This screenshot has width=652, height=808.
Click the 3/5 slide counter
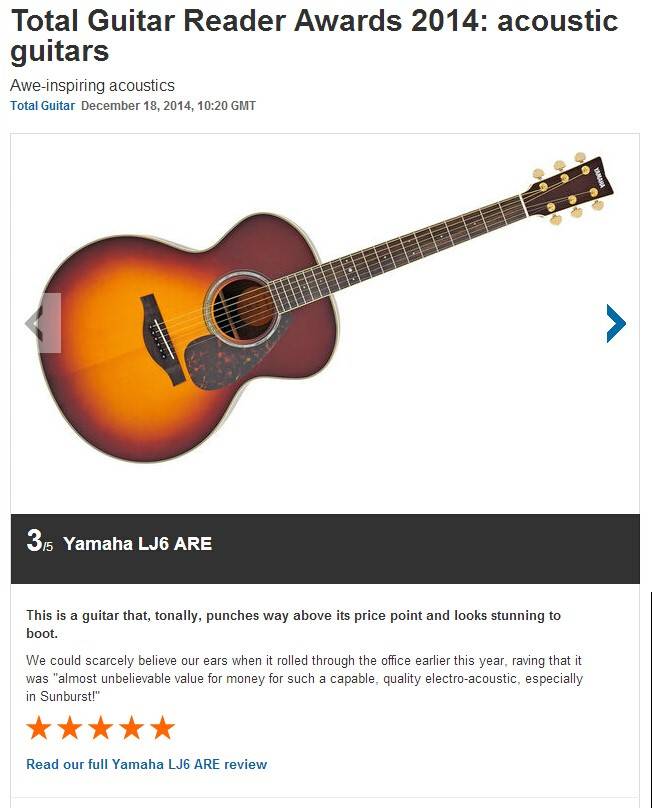pyautogui.click(x=39, y=543)
